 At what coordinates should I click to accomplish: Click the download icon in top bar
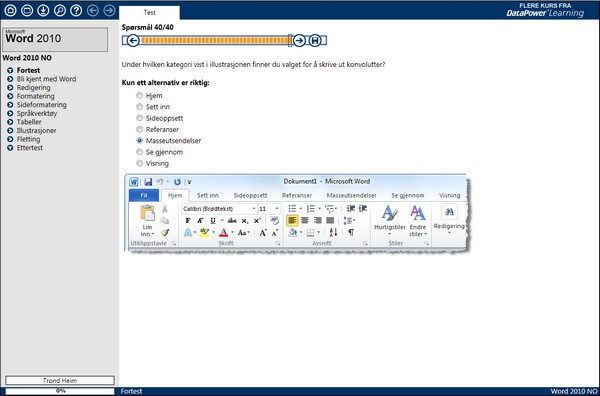43,10
